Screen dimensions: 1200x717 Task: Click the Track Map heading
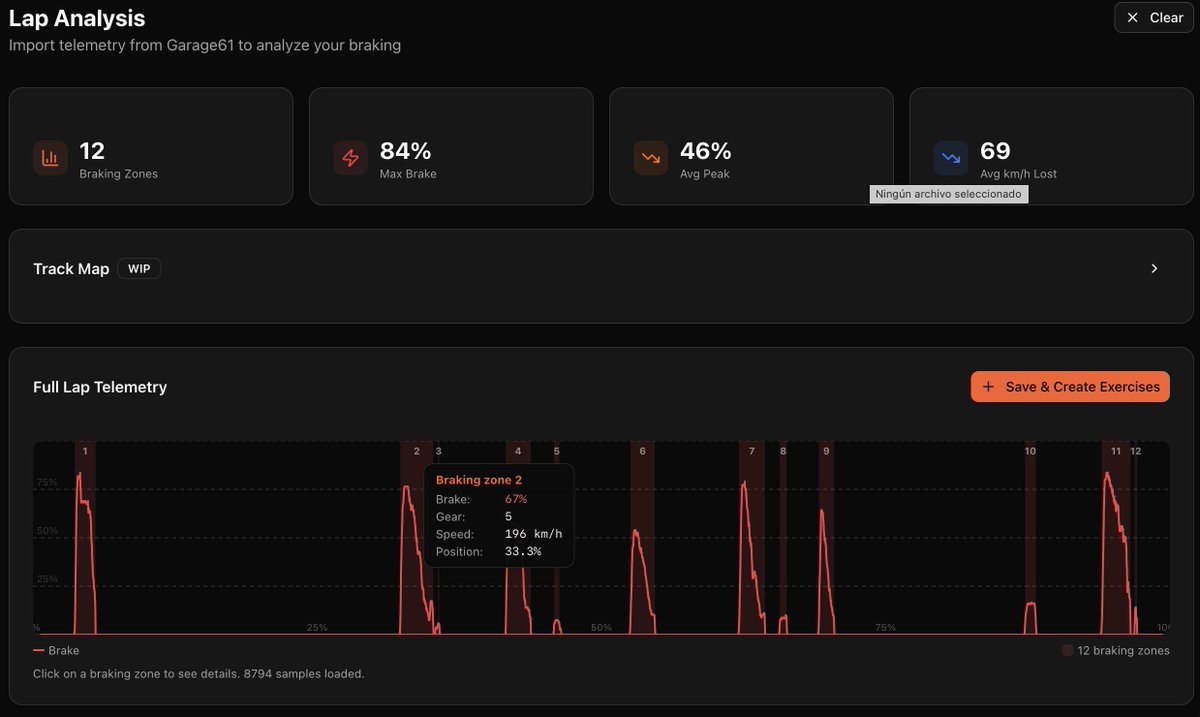tap(71, 269)
